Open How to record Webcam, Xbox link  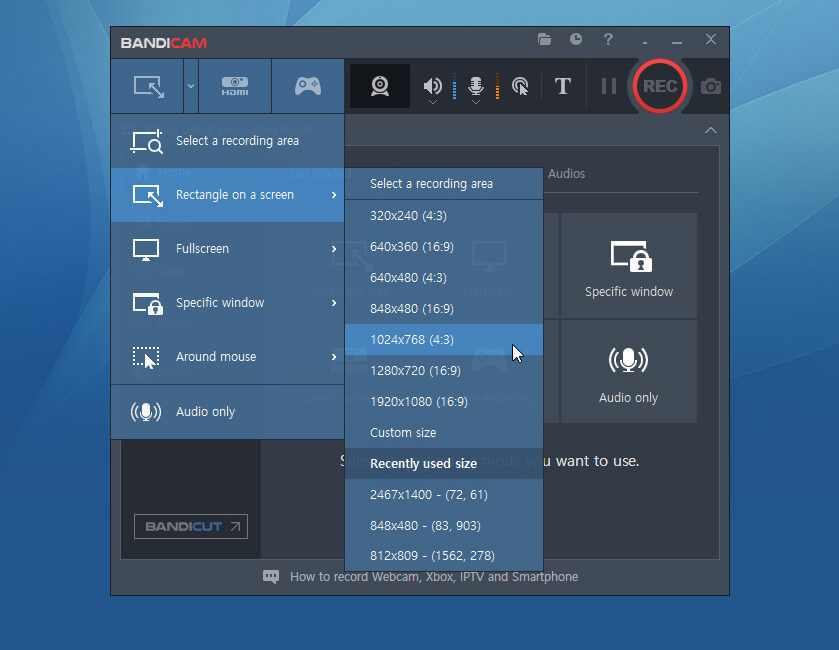pyautogui.click(x=434, y=577)
